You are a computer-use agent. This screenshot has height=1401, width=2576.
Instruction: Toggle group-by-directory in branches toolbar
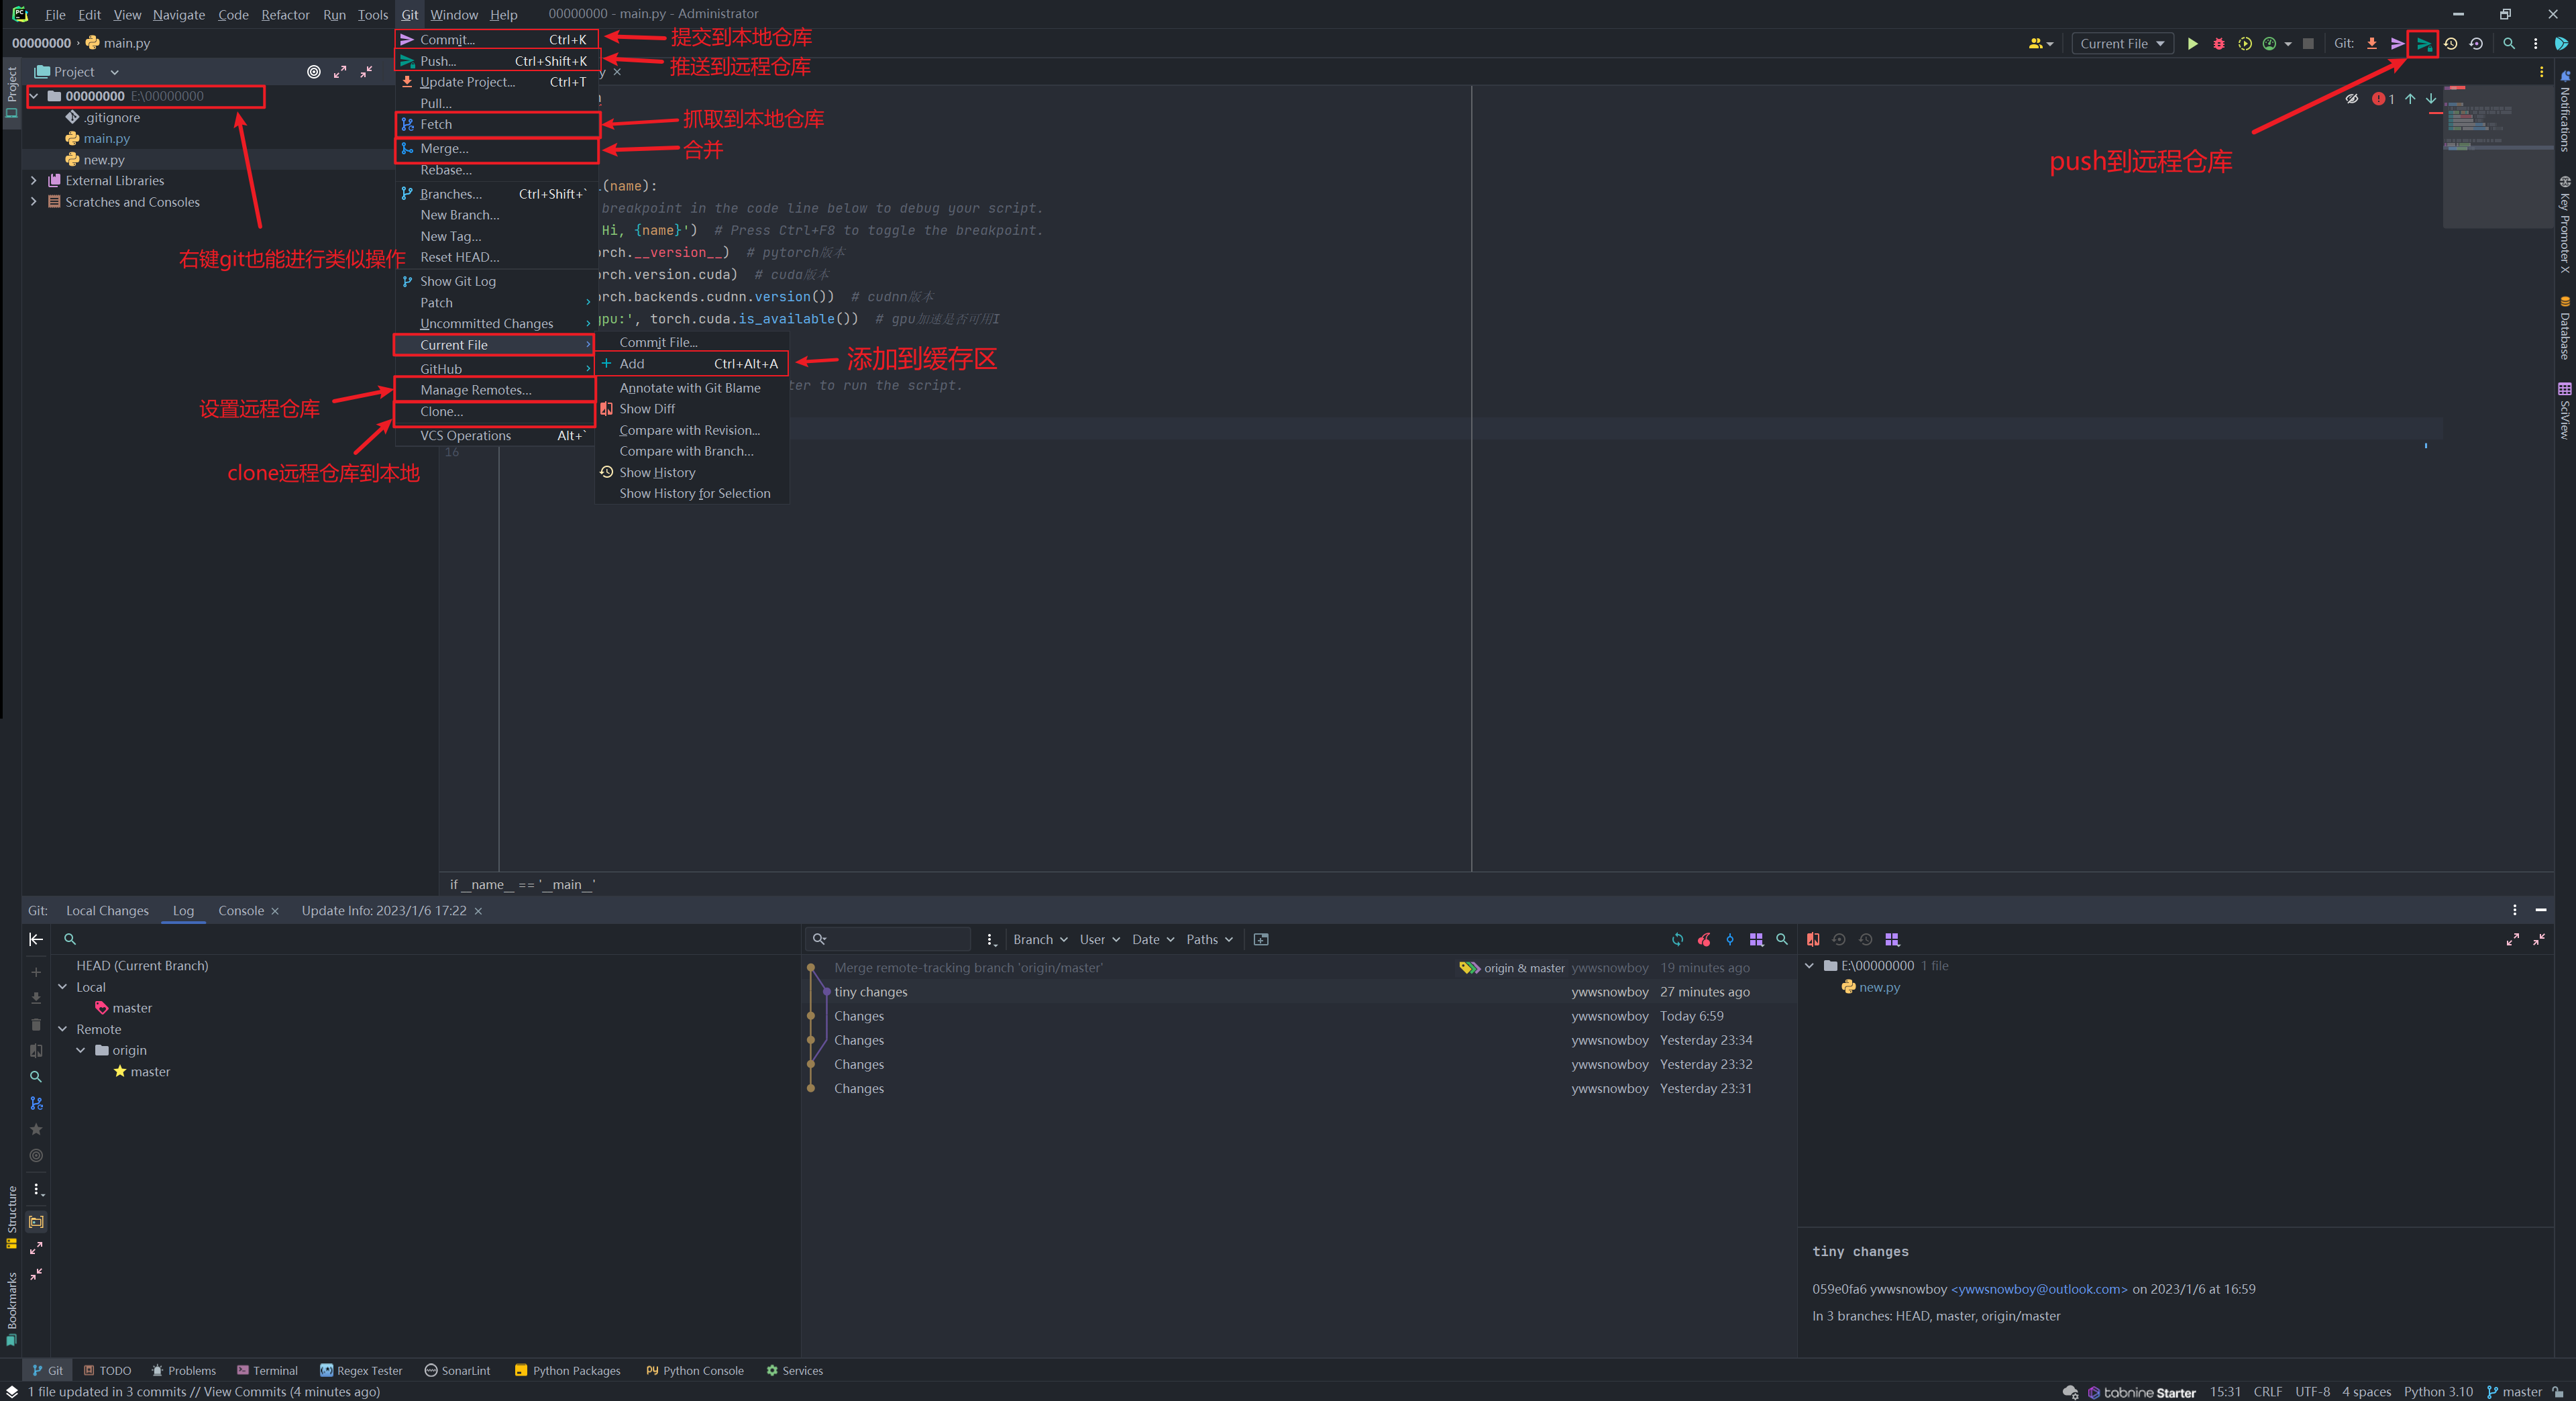coord(36,1221)
